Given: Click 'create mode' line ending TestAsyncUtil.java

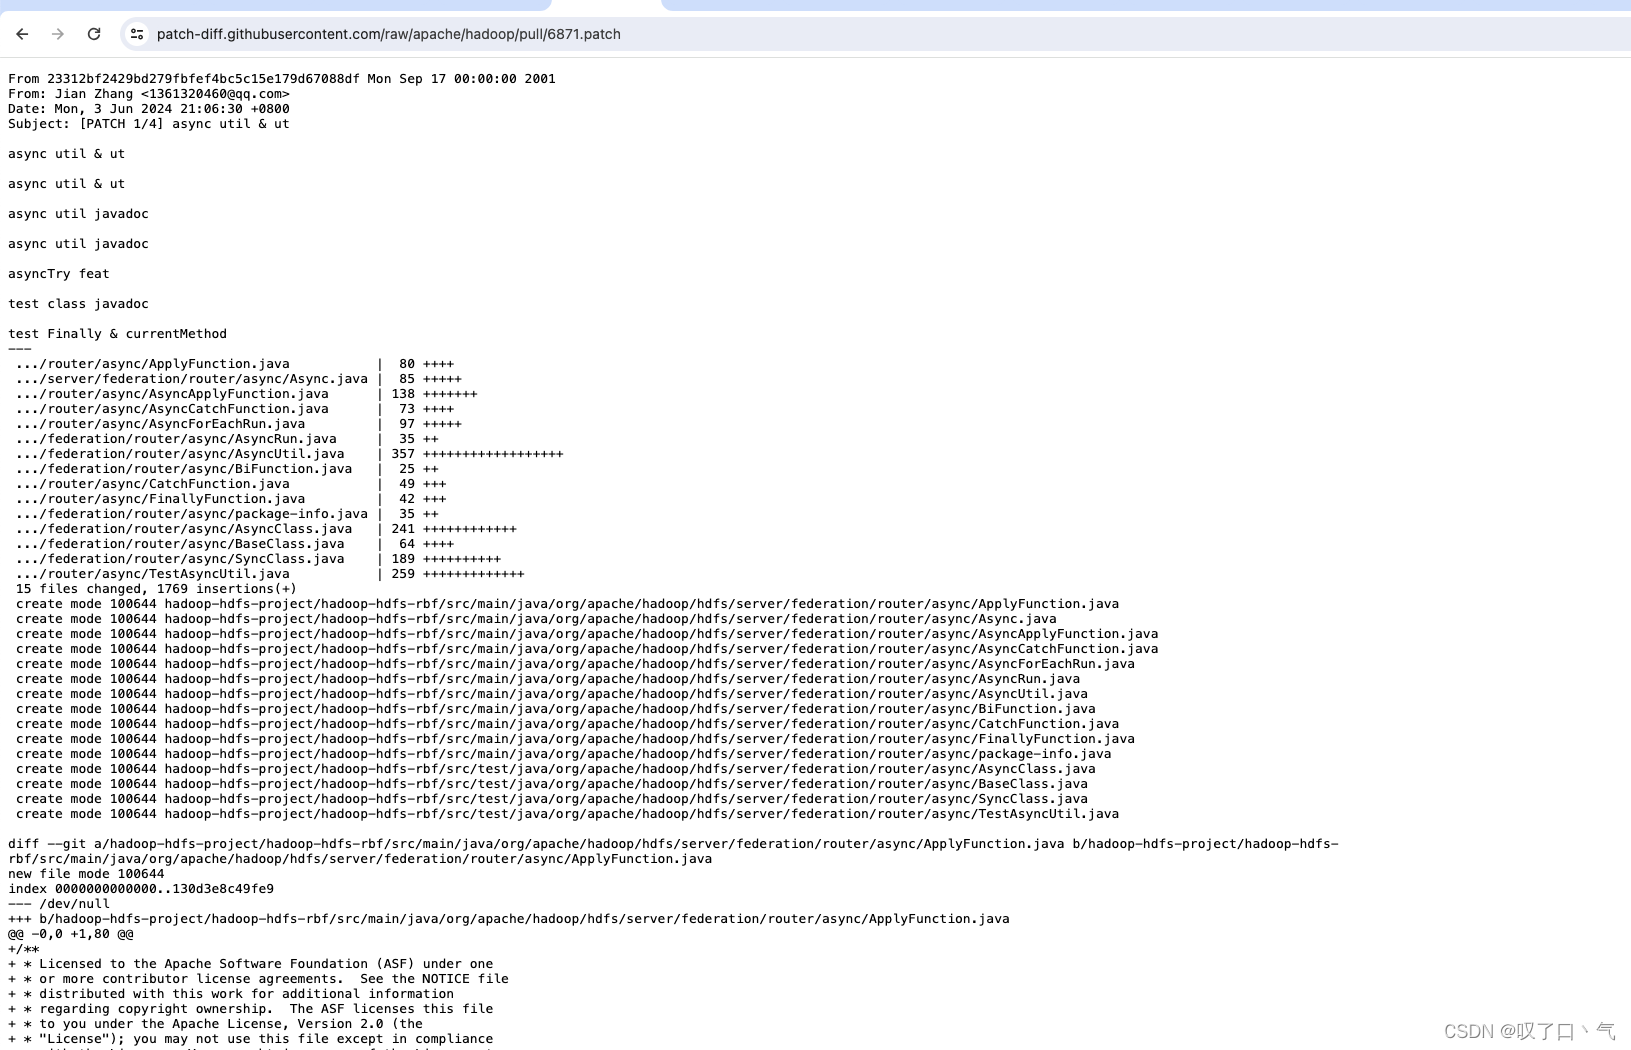Looking at the screenshot, I should click(567, 814).
